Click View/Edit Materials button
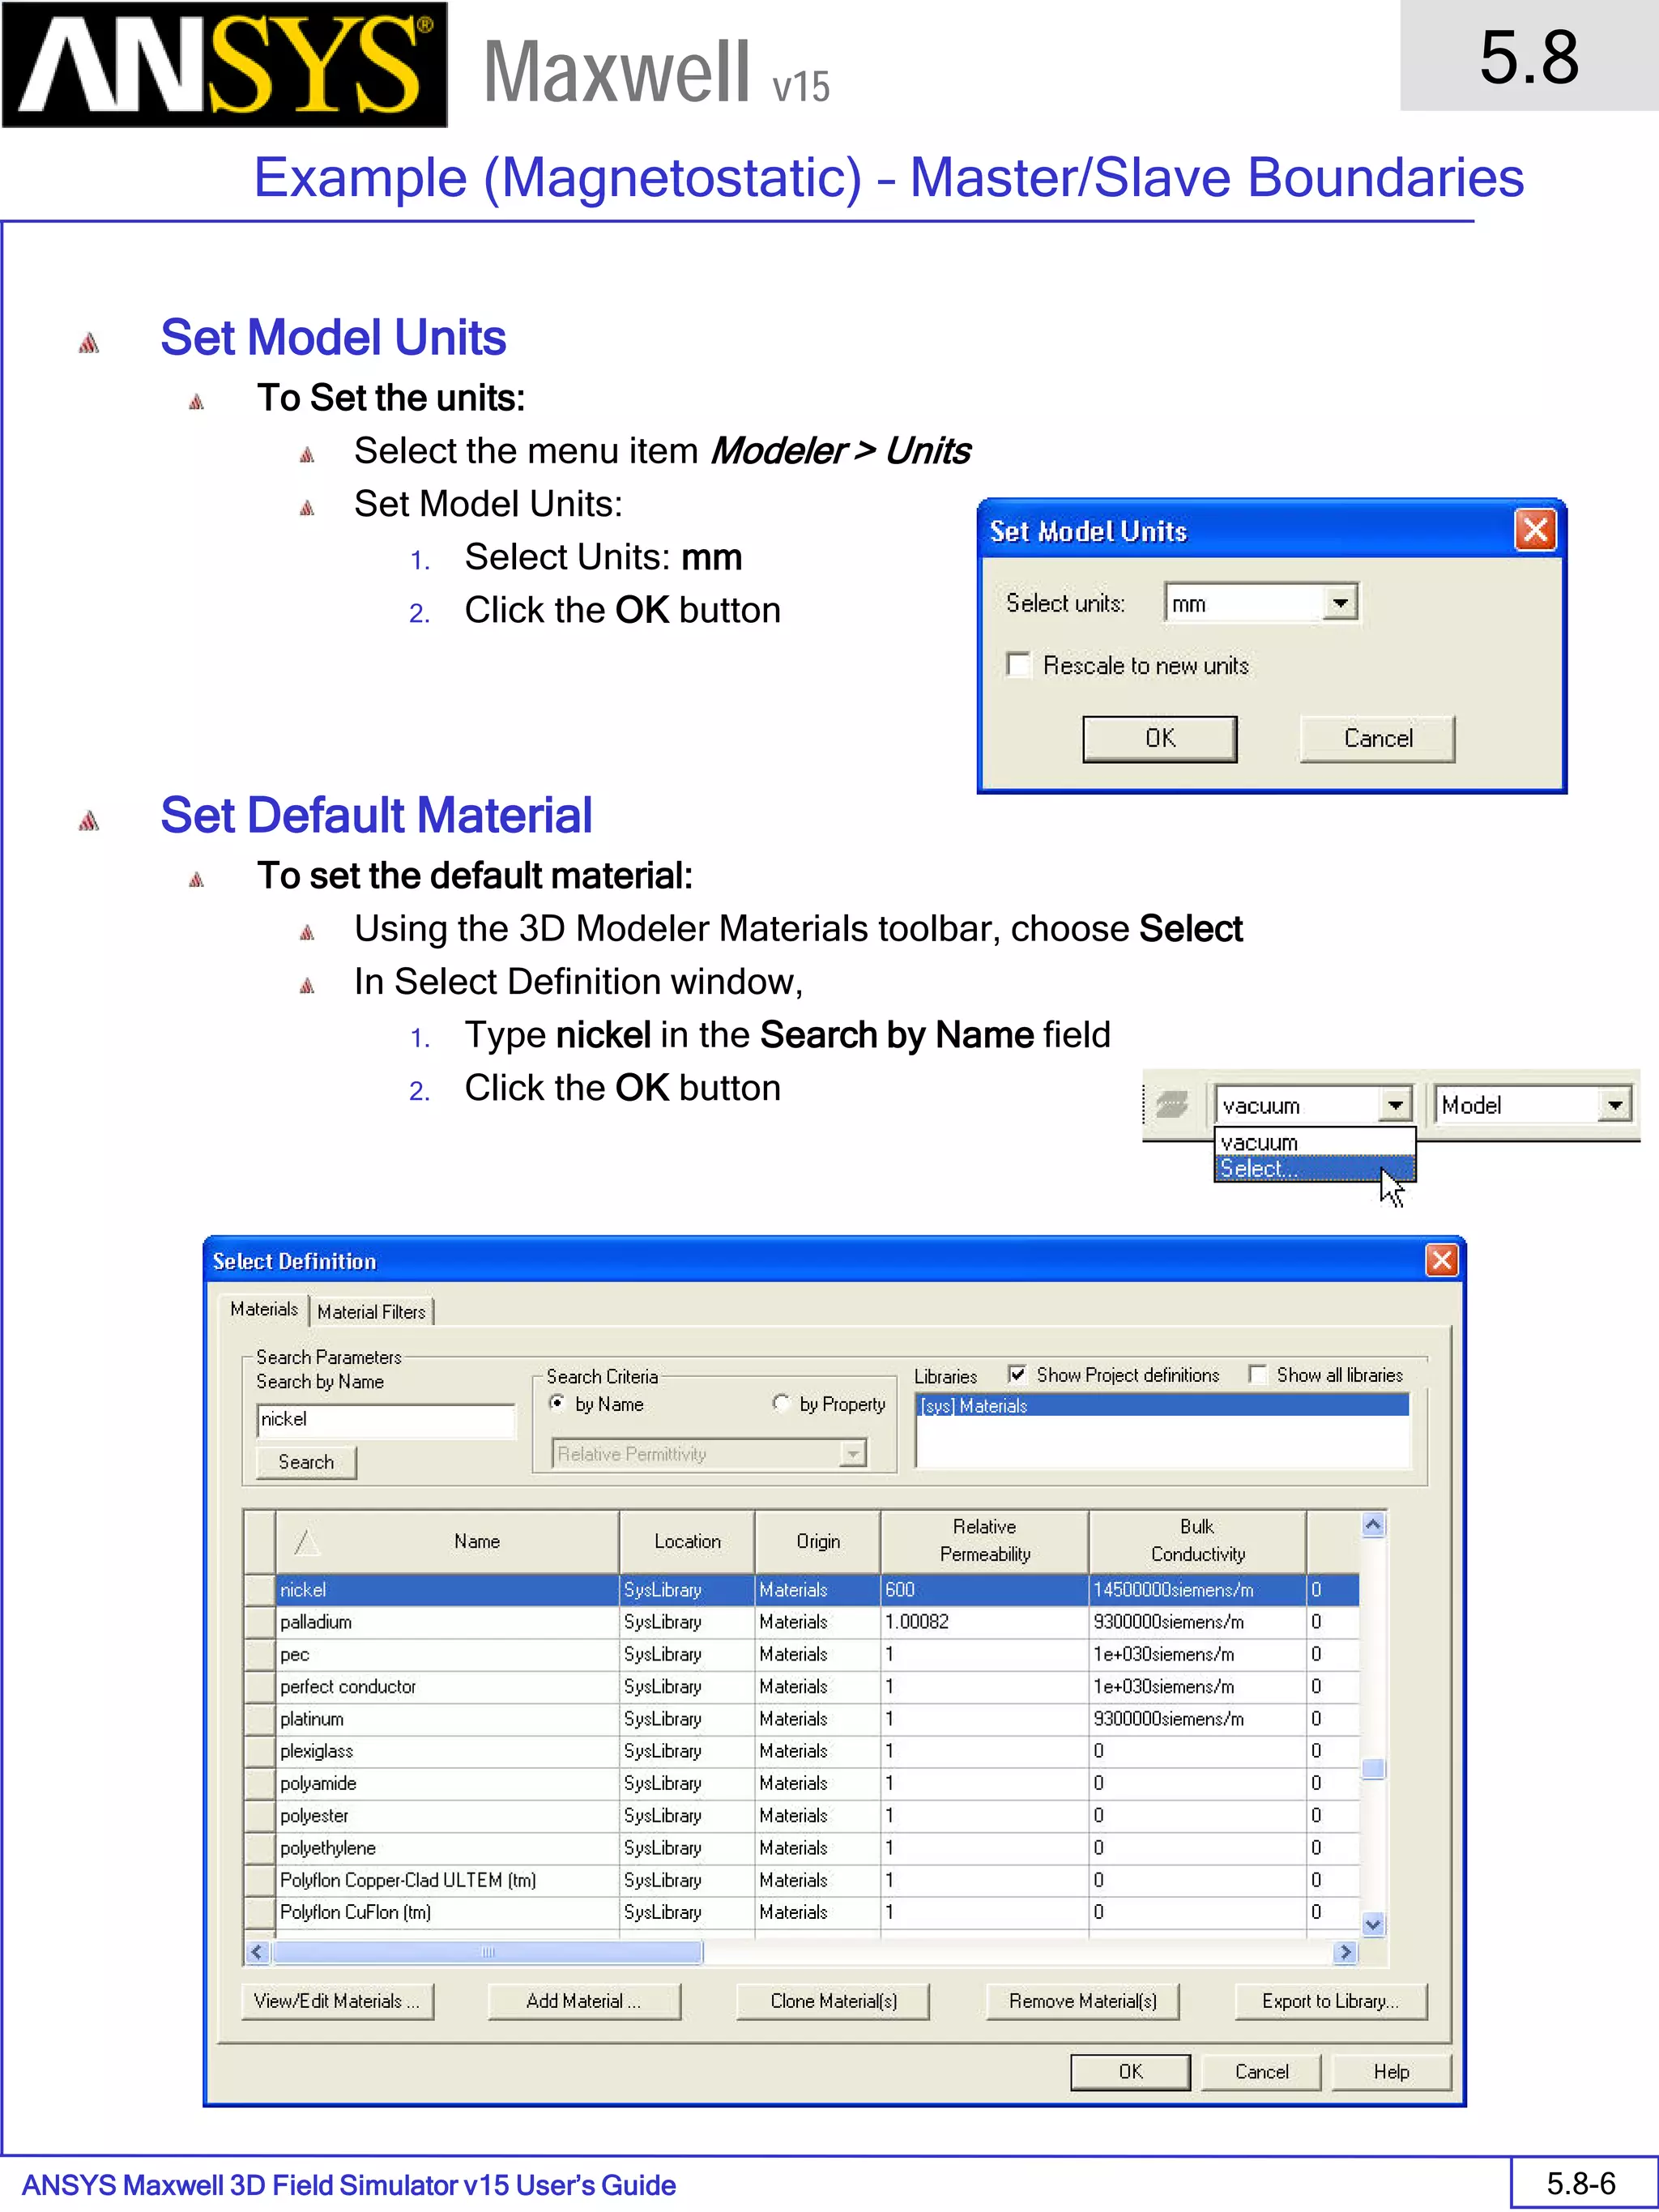This screenshot has height=2212, width=1659. (x=337, y=2001)
